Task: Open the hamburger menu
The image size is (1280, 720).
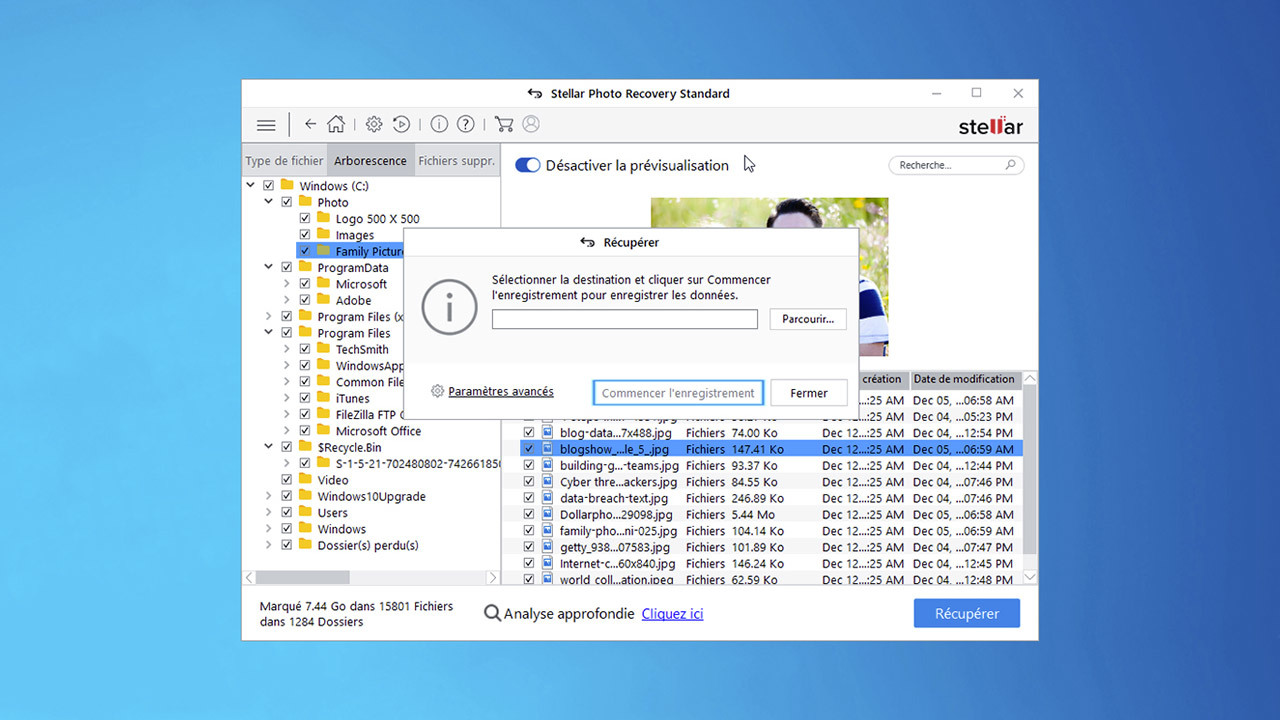Action: tap(266, 125)
